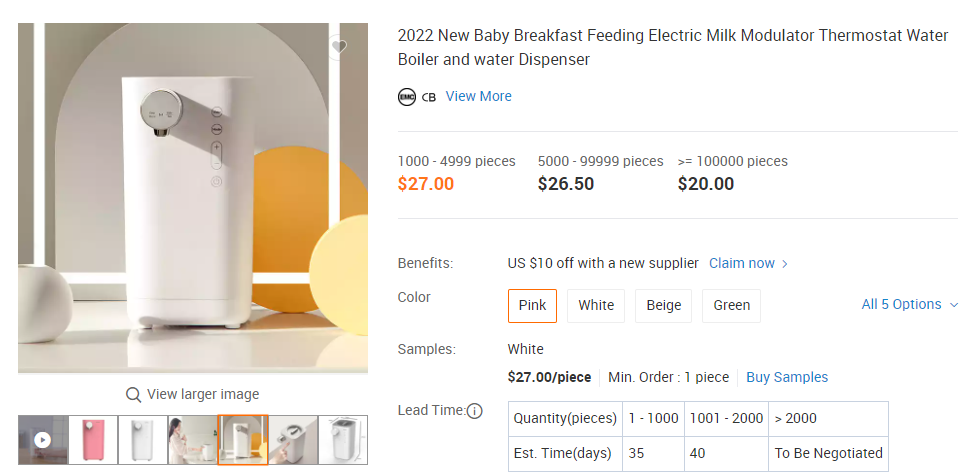Open the dimensions diagram thumbnail

point(343,440)
